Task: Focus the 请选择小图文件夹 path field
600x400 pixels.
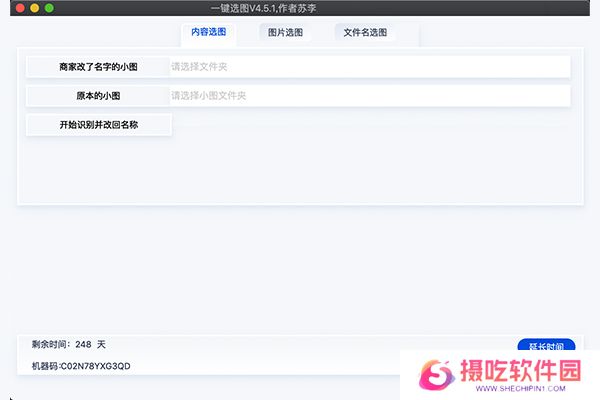Action: 368,96
